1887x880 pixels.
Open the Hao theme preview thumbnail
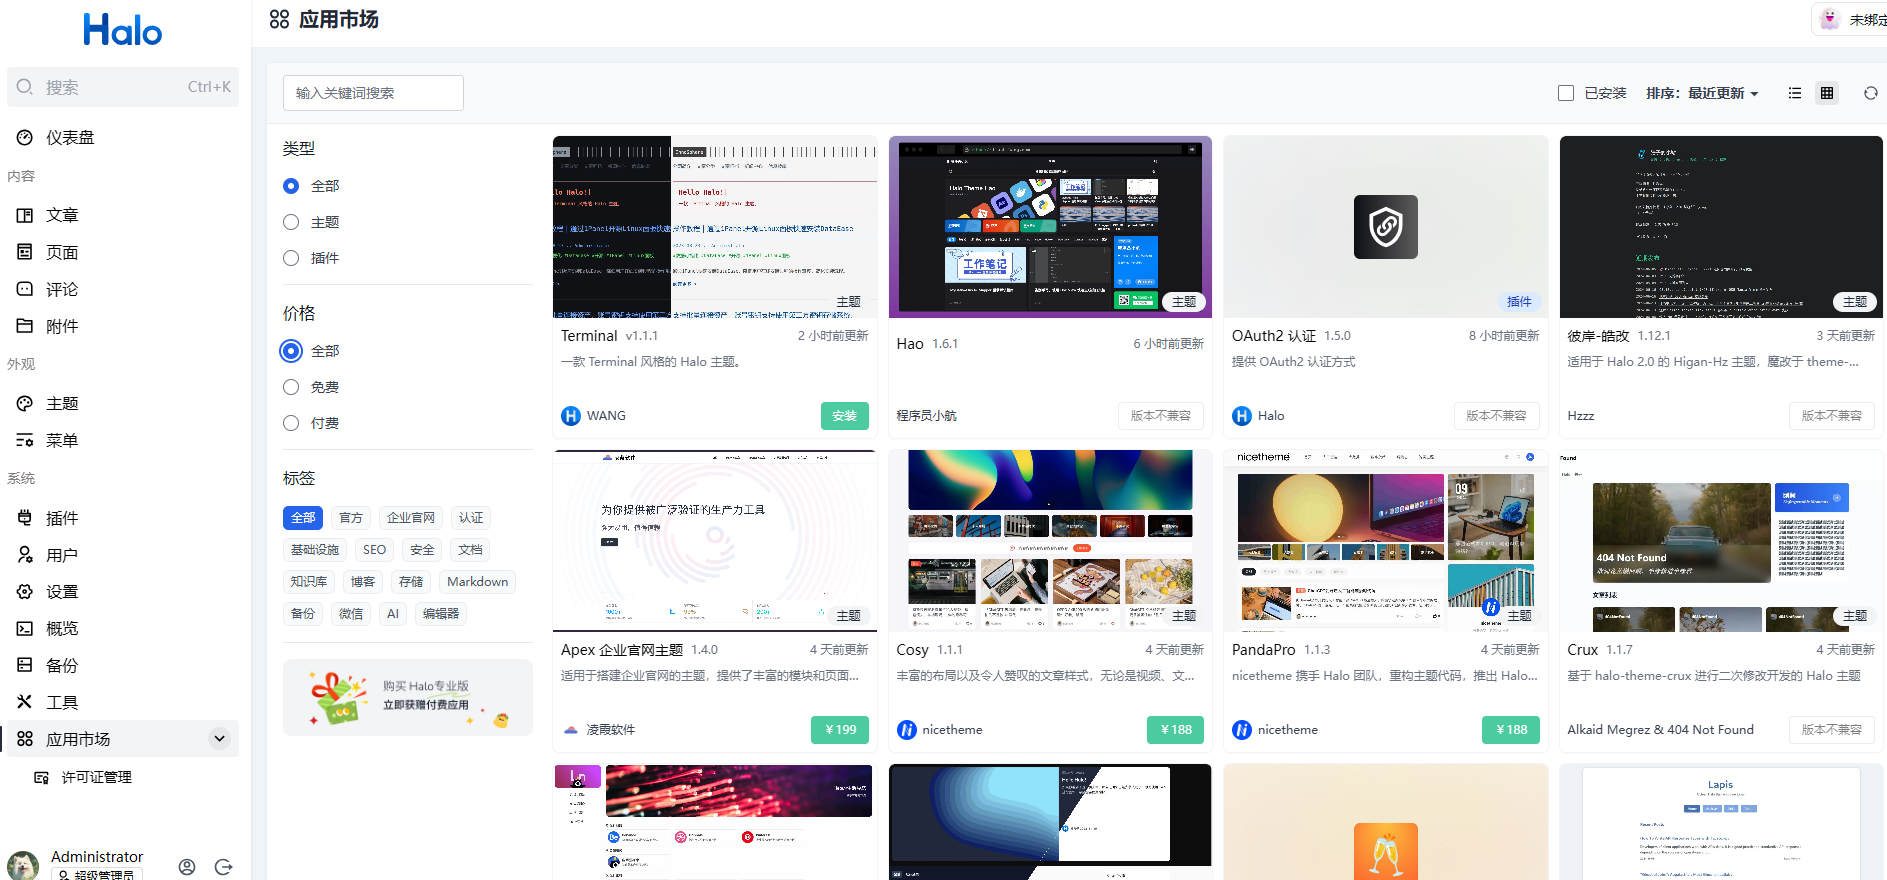click(1050, 227)
